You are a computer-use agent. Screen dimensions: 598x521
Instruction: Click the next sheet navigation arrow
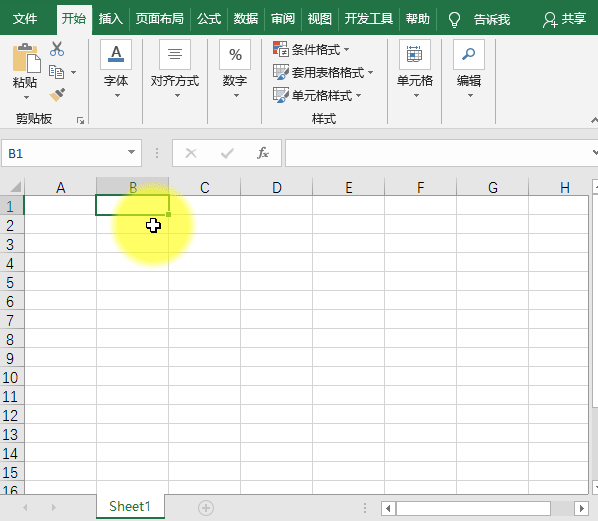(x=53, y=507)
